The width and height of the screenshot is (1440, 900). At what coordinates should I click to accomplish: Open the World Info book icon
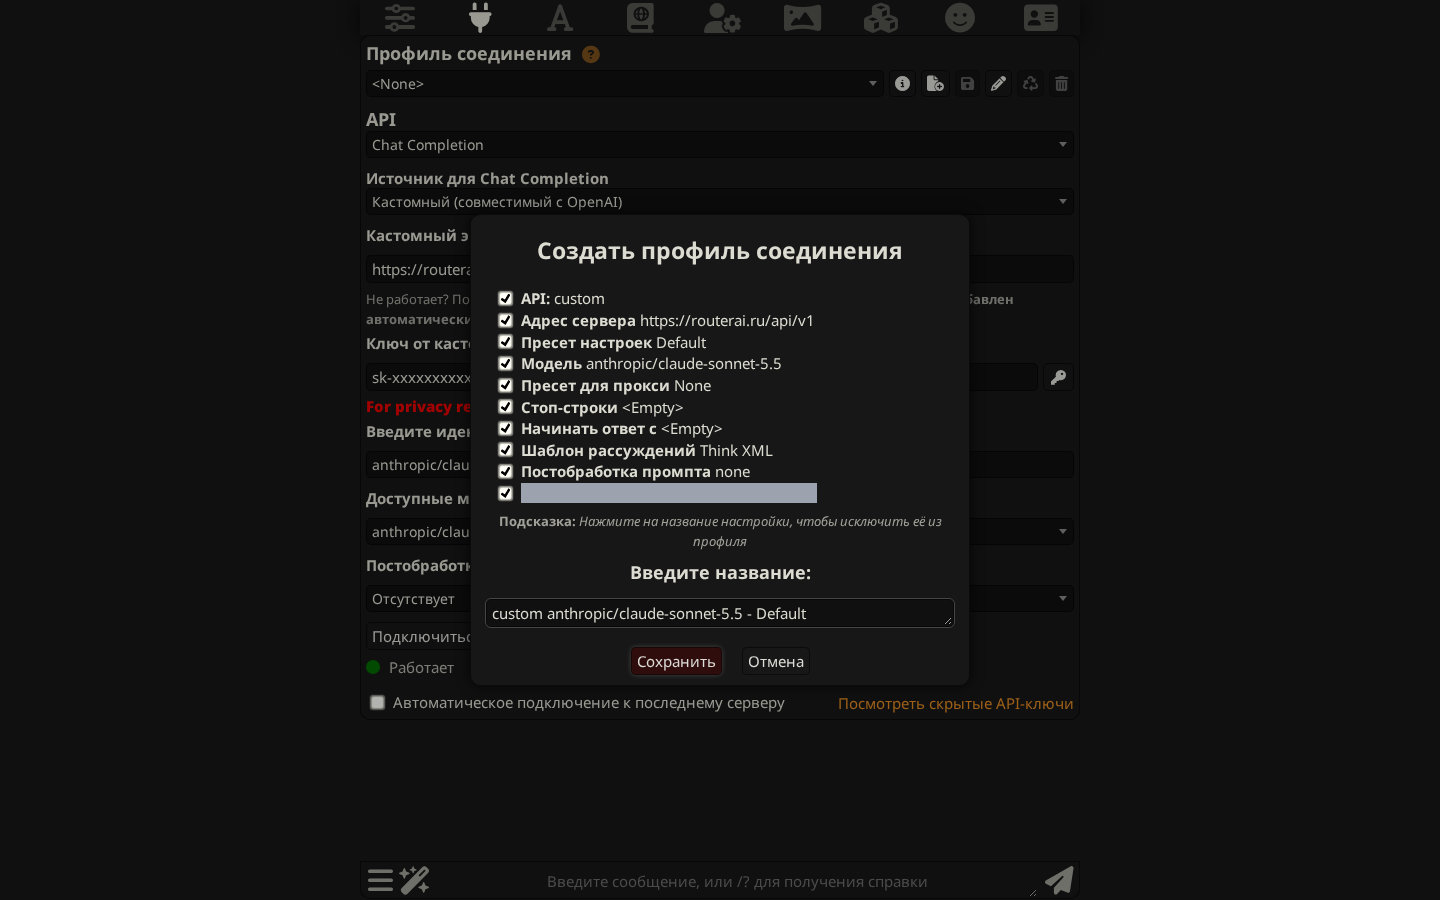click(640, 17)
